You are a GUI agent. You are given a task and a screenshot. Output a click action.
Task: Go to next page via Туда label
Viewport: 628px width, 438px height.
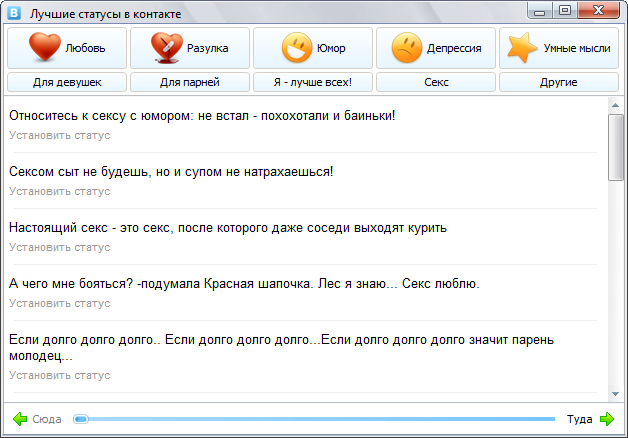(x=580, y=419)
